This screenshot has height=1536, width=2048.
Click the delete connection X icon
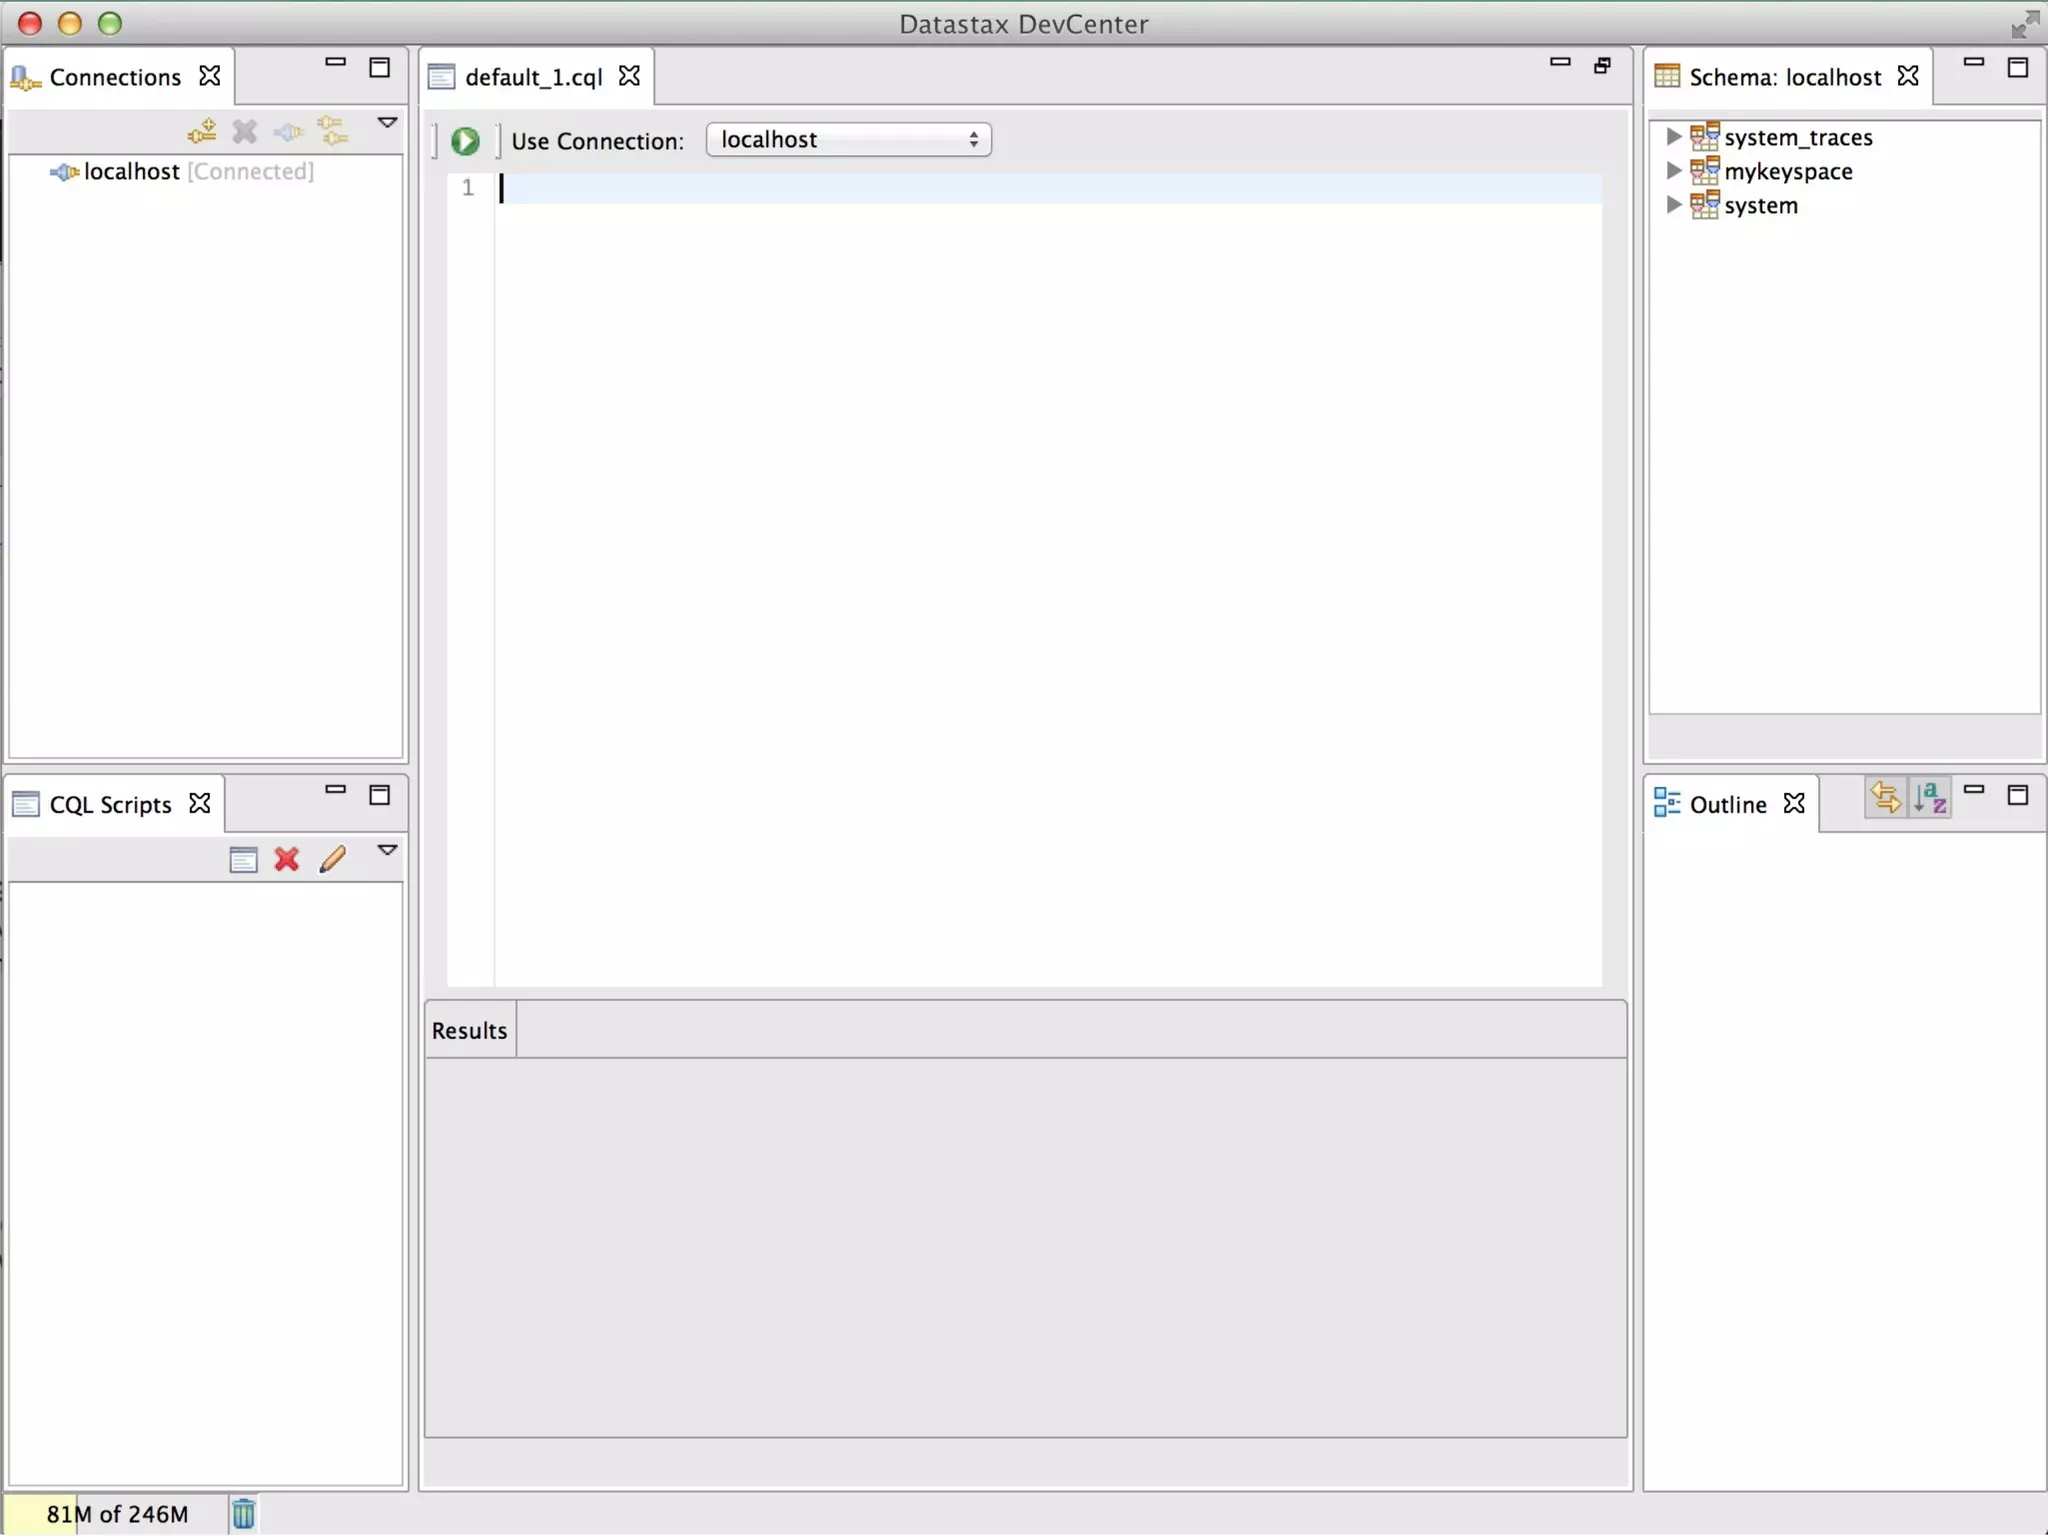[x=245, y=131]
